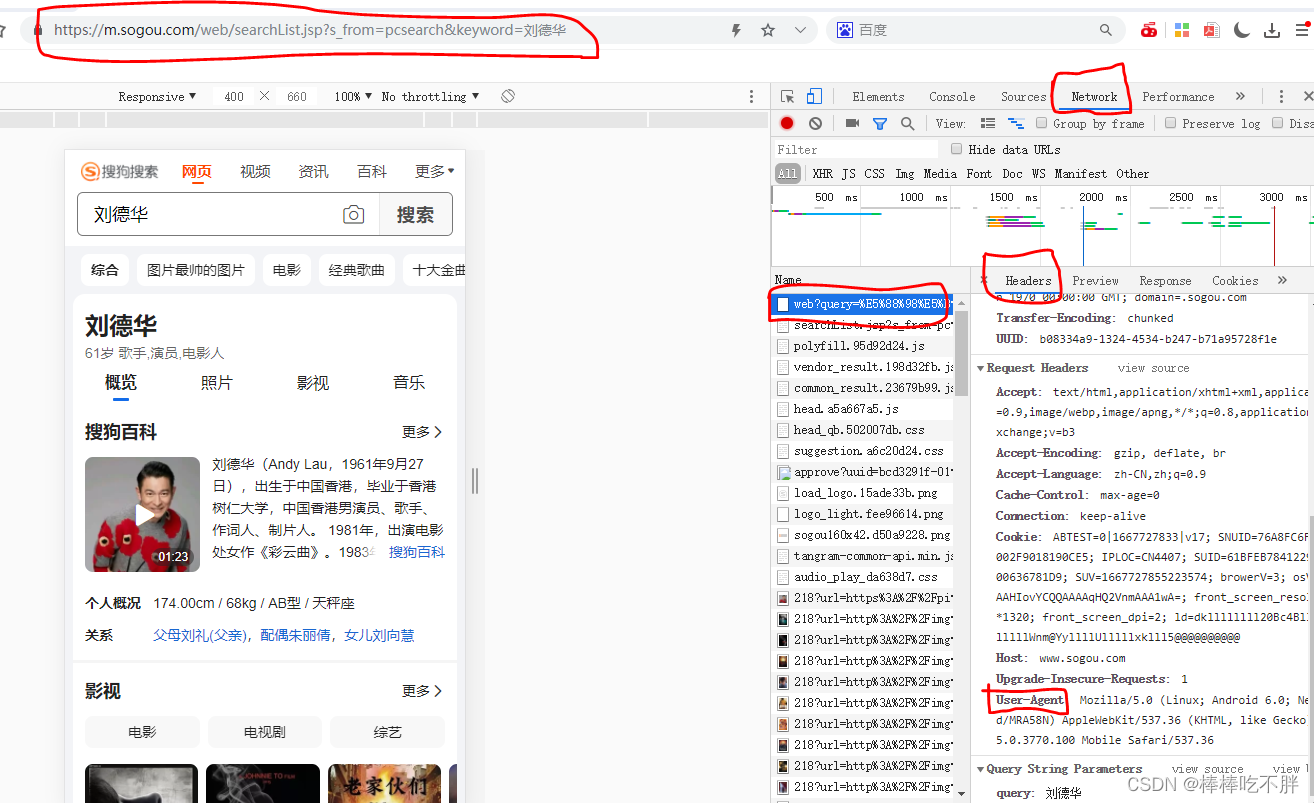Open the Responsive device dropdown
This screenshot has height=803, width=1314.
tap(157, 97)
